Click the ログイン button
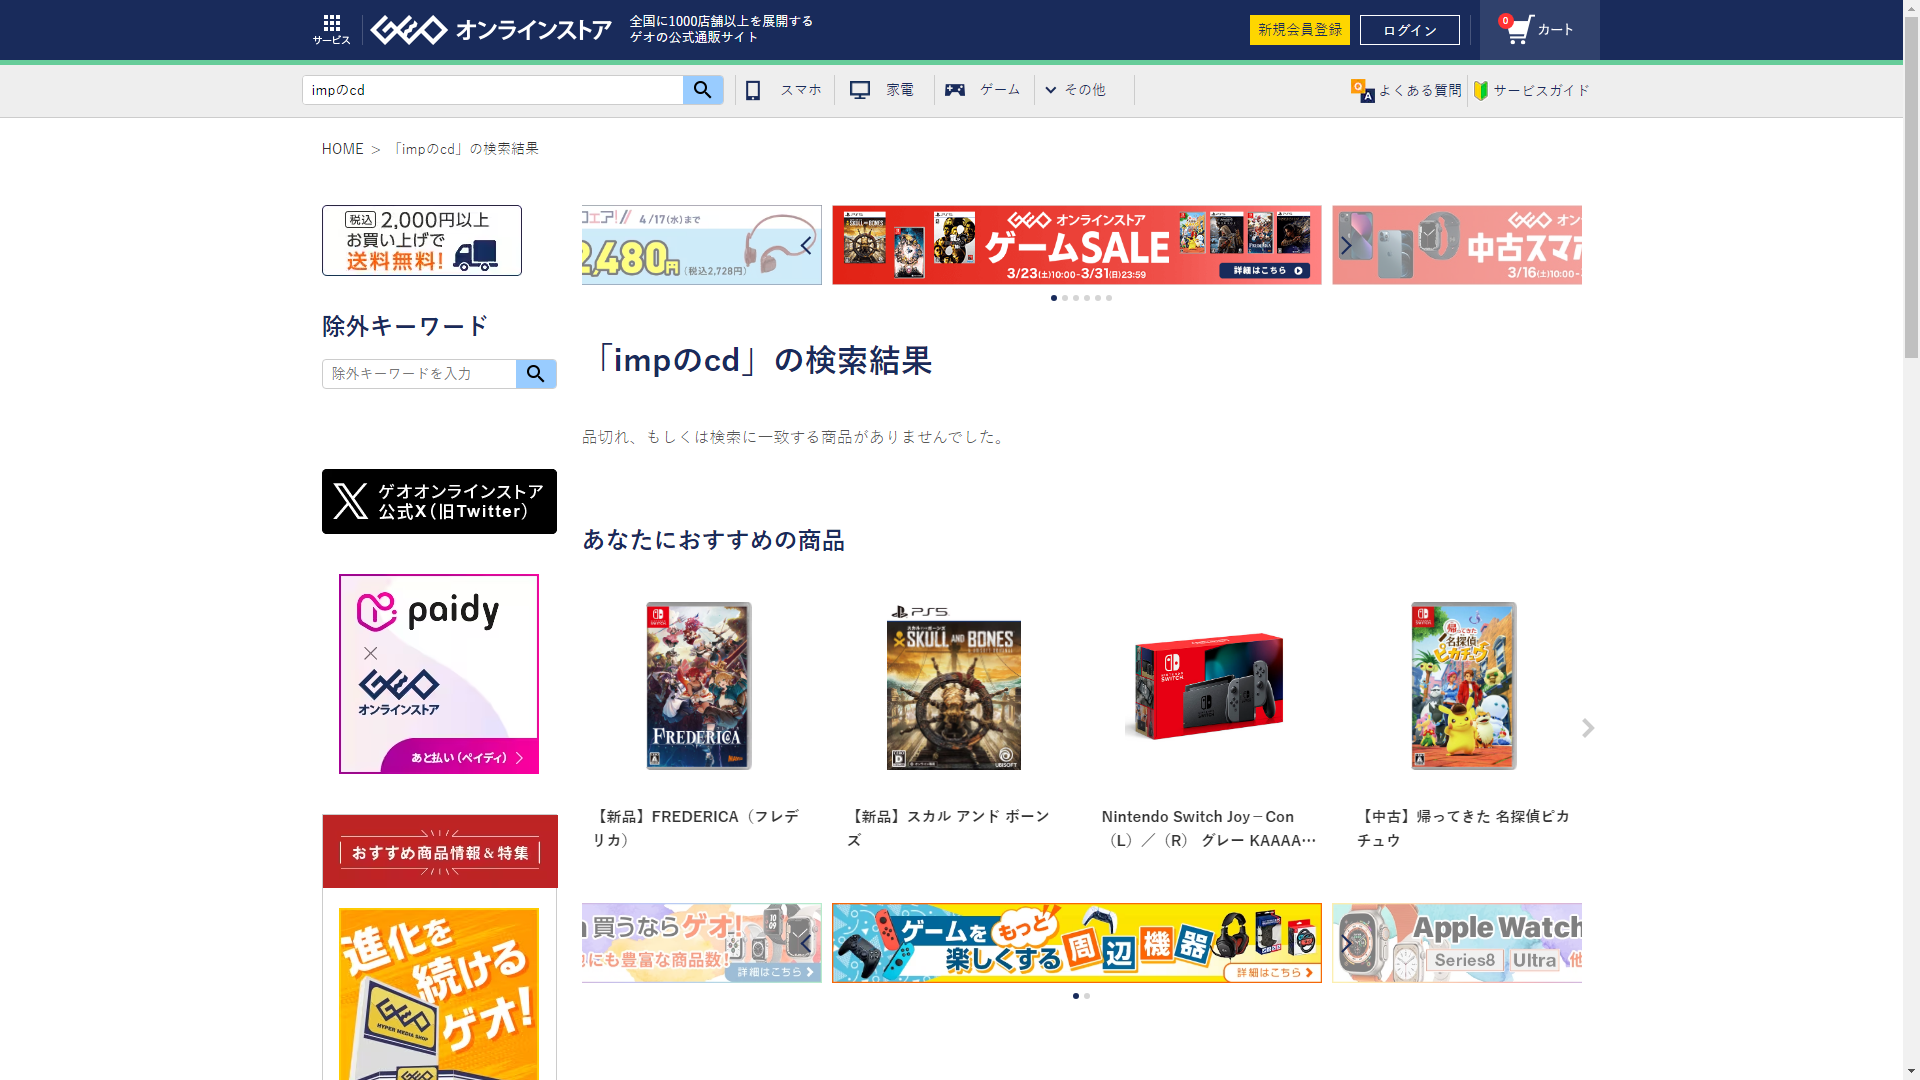Image resolution: width=1920 pixels, height=1080 pixels. click(1409, 30)
